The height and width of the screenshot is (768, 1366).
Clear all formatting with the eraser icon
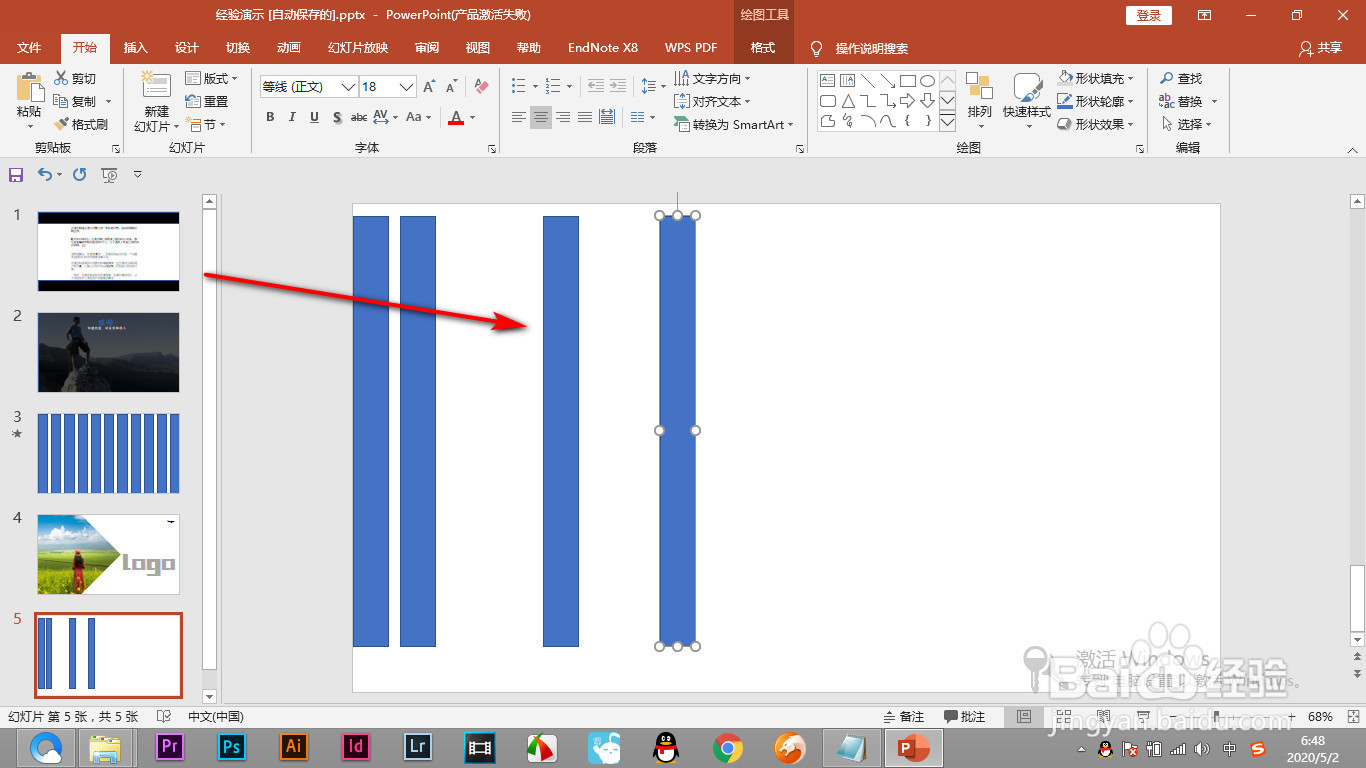tap(482, 87)
